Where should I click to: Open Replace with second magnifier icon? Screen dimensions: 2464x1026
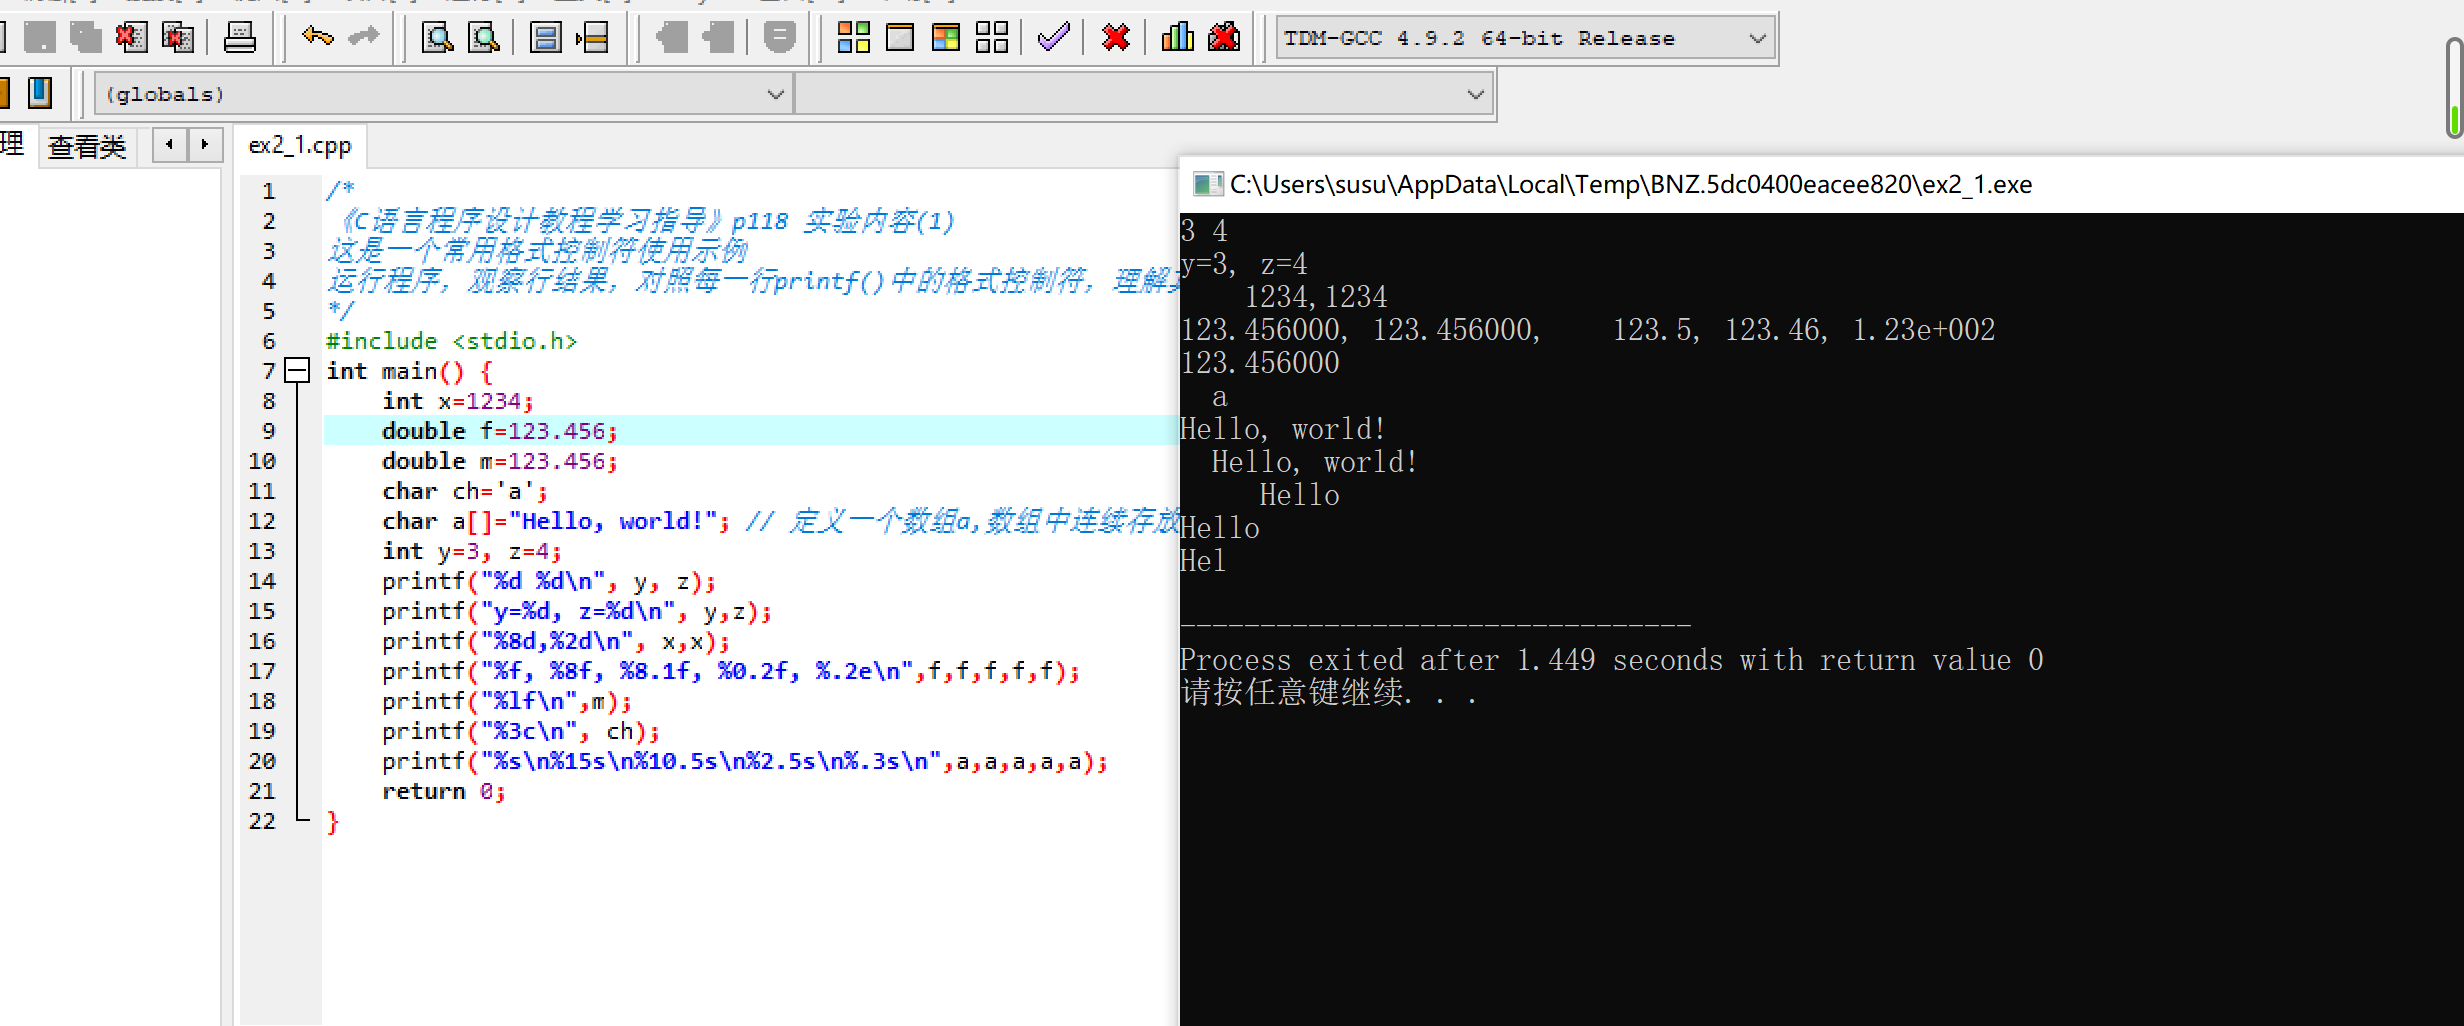click(484, 38)
